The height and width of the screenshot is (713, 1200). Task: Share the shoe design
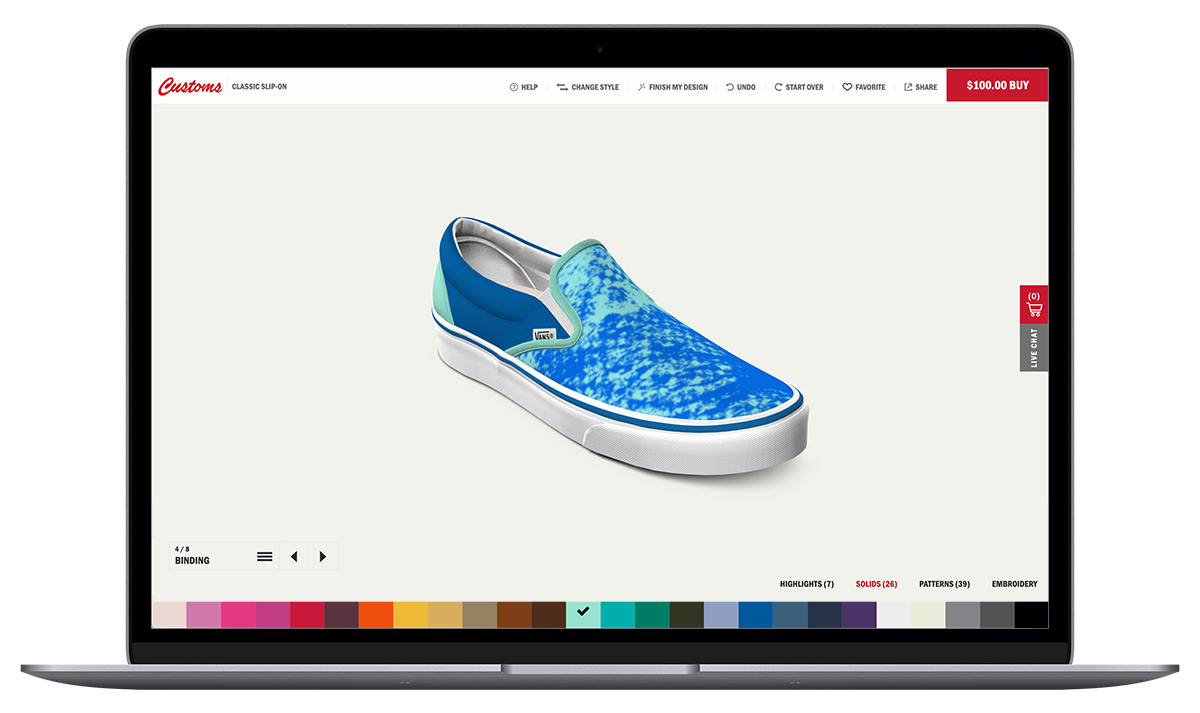pyautogui.click(x=920, y=87)
